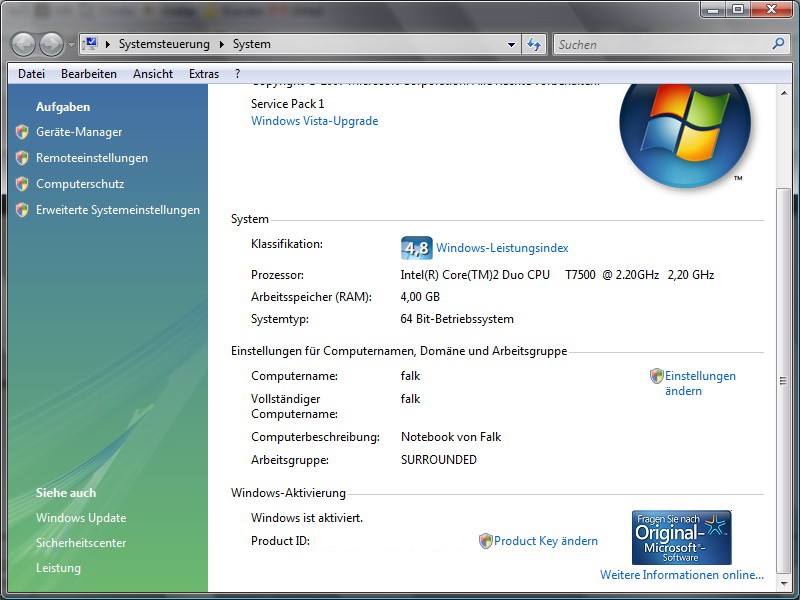The image size is (800, 600).
Task: Maximize the System window
Action: pyautogui.click(x=738, y=9)
